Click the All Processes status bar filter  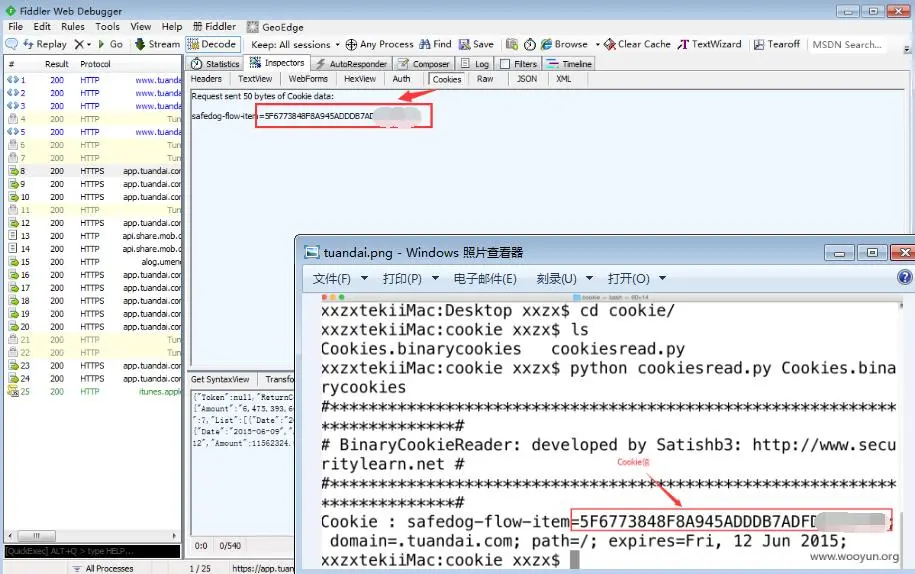click(103, 568)
